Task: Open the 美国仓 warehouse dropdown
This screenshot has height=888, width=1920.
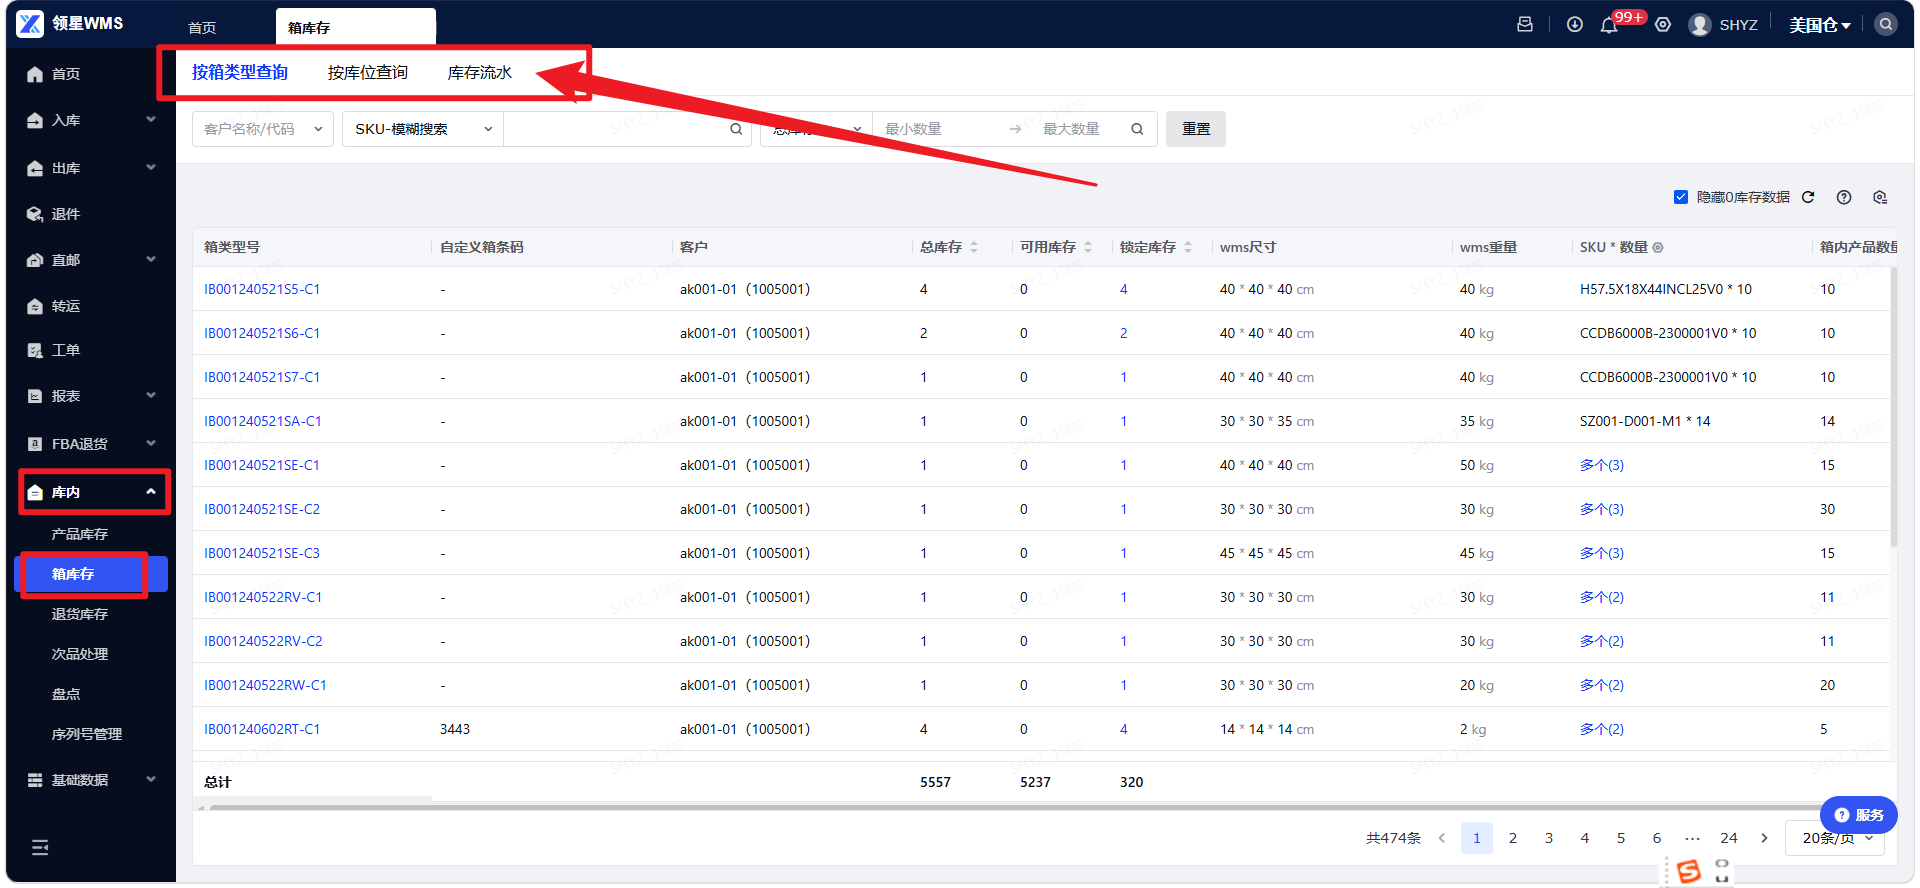Action: 1820,25
